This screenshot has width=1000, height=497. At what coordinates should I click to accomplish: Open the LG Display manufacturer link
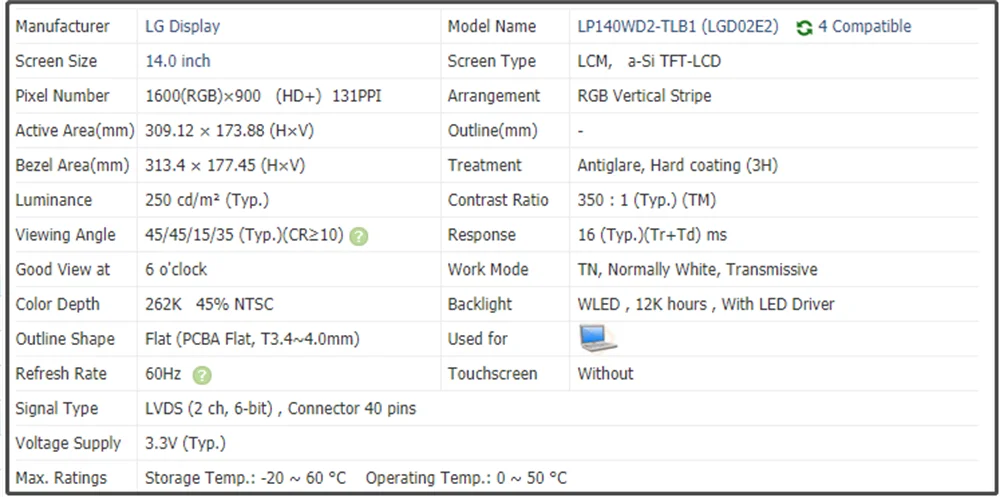[183, 27]
